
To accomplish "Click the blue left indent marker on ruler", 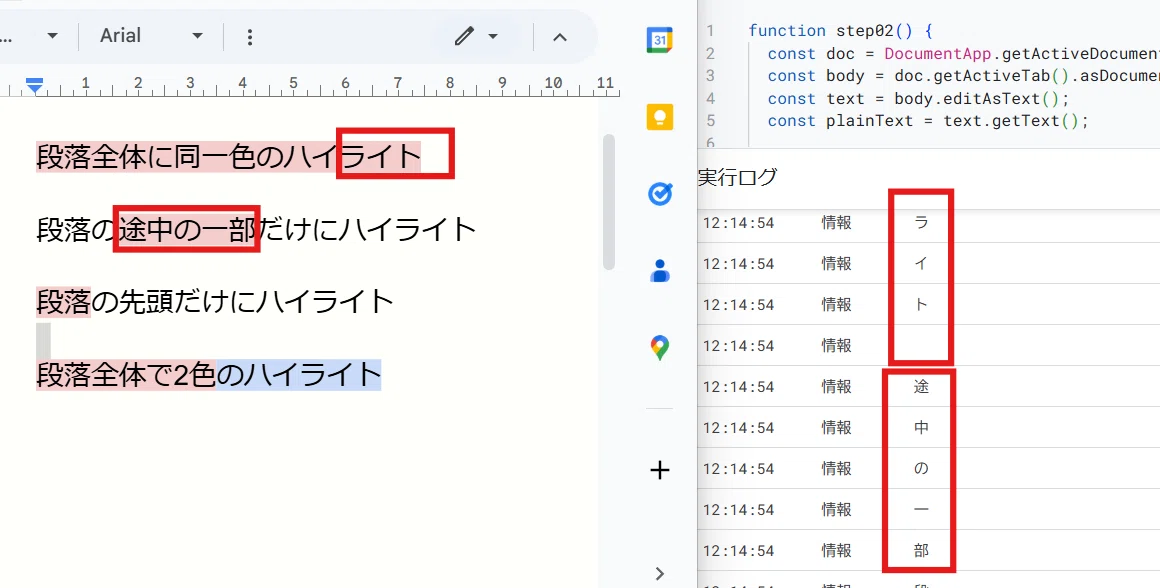I will (x=34, y=86).
